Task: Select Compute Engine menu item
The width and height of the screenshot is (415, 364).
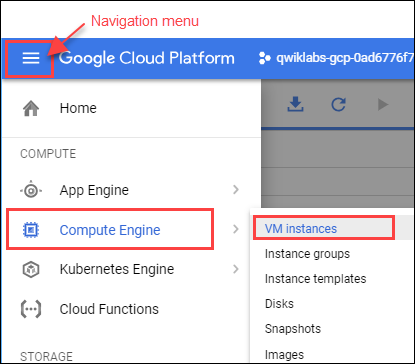Action: [x=110, y=229]
